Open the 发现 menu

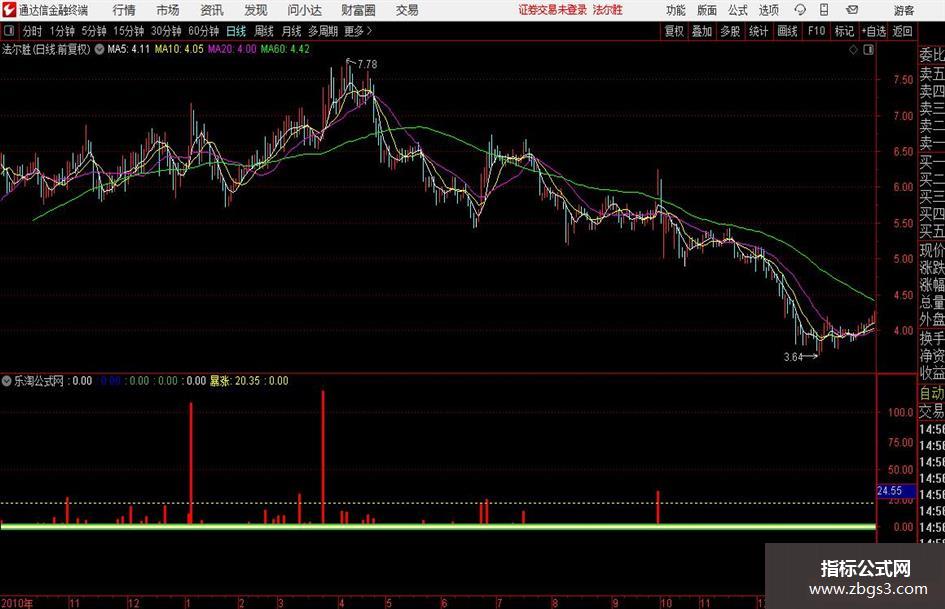[256, 10]
